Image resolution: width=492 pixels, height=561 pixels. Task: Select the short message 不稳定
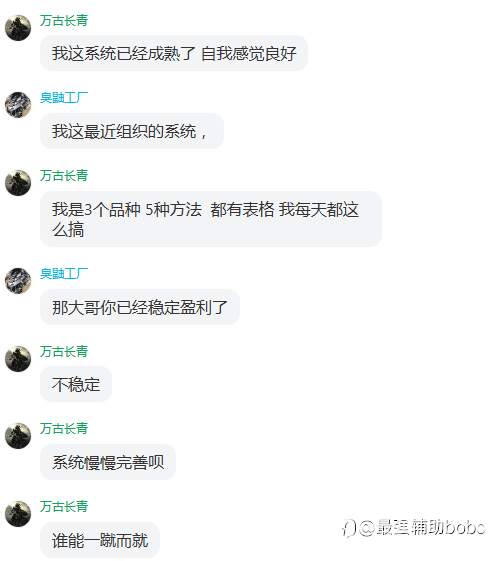click(x=76, y=384)
